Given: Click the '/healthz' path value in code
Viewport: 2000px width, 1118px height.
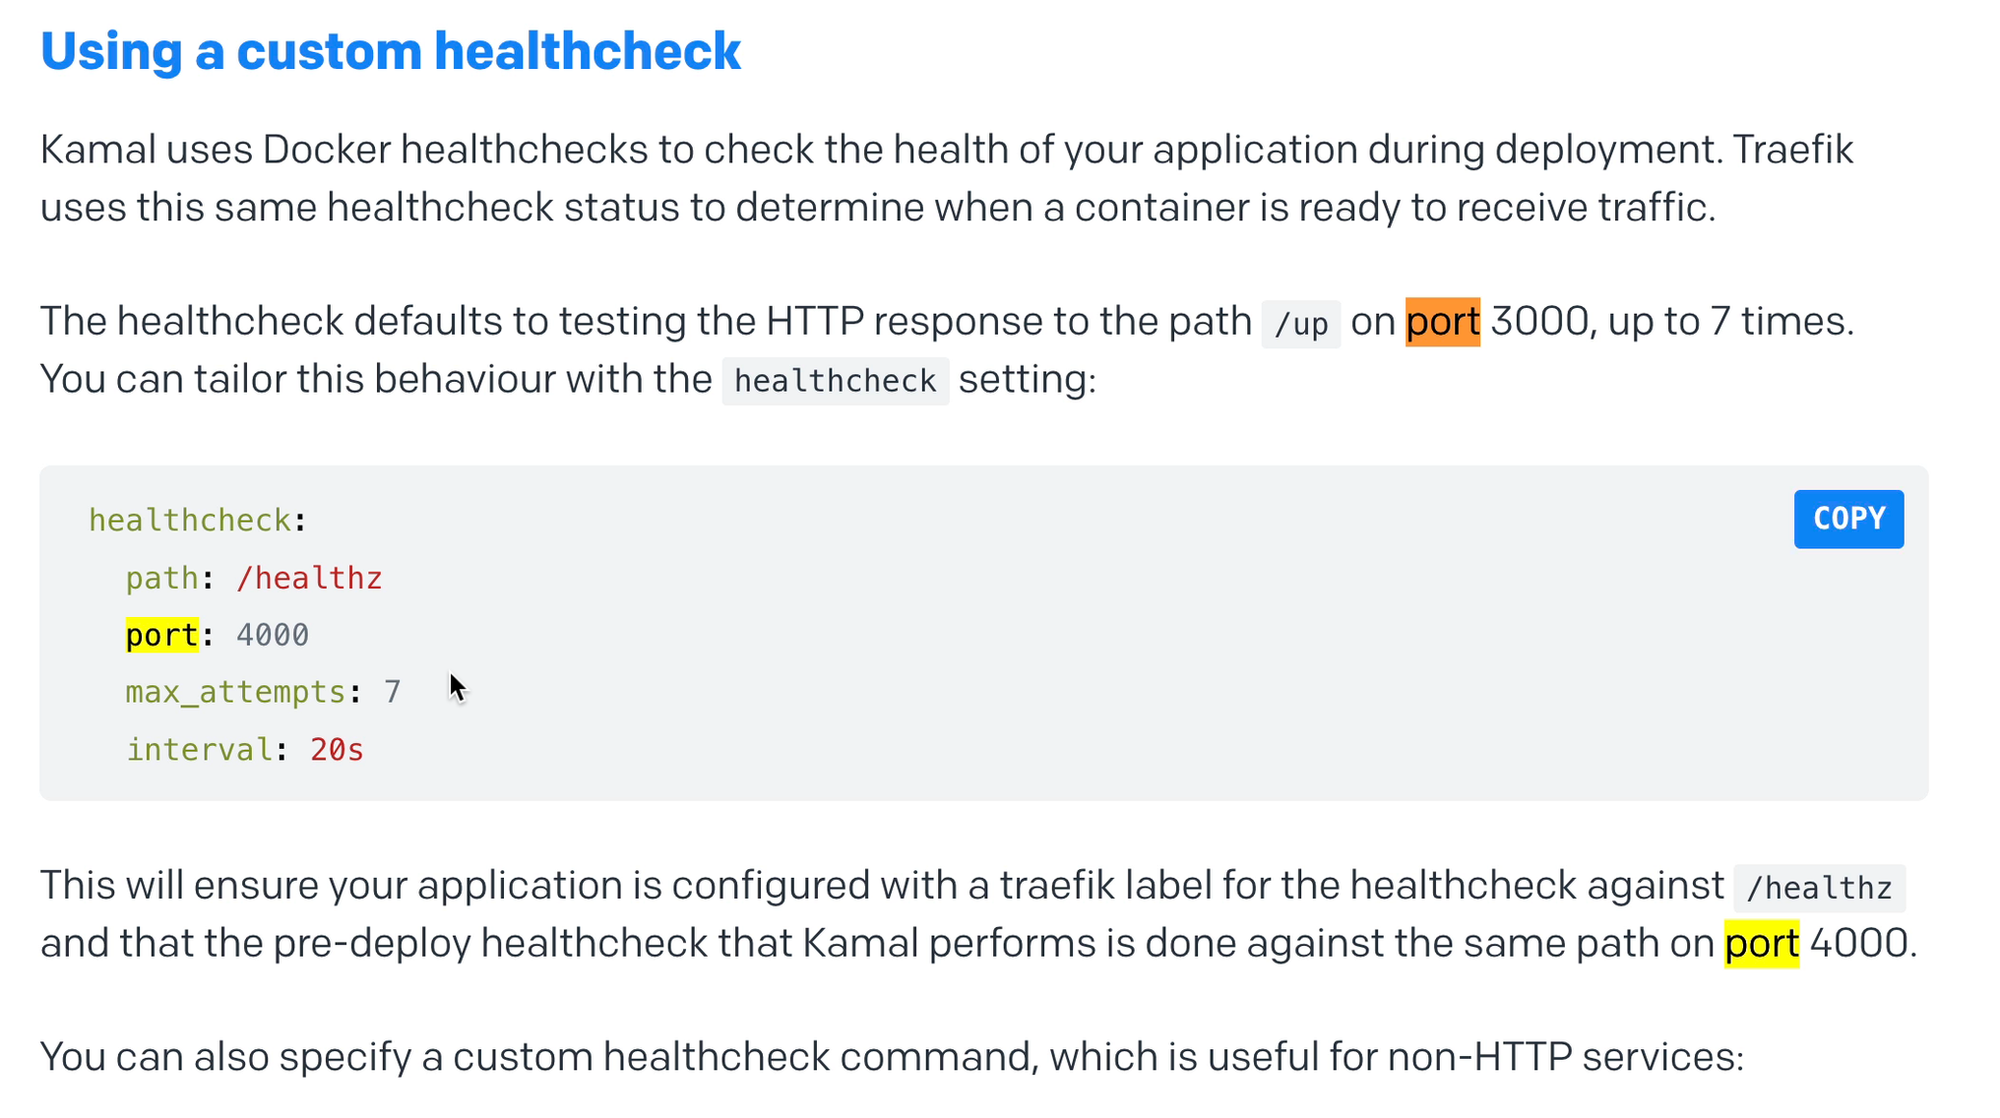Looking at the screenshot, I should (309, 578).
